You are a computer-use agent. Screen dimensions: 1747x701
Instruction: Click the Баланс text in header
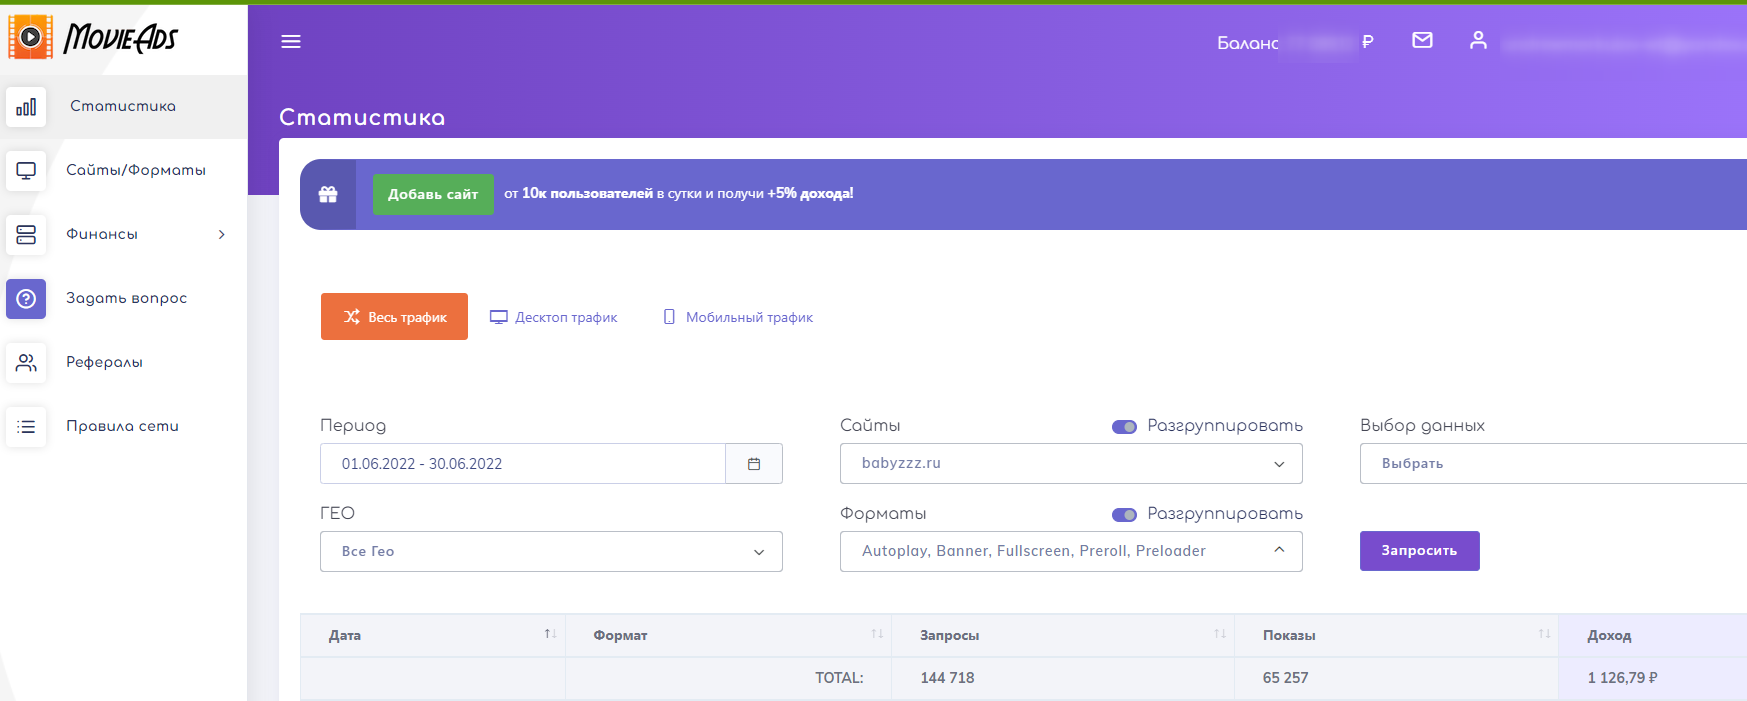(x=1247, y=43)
